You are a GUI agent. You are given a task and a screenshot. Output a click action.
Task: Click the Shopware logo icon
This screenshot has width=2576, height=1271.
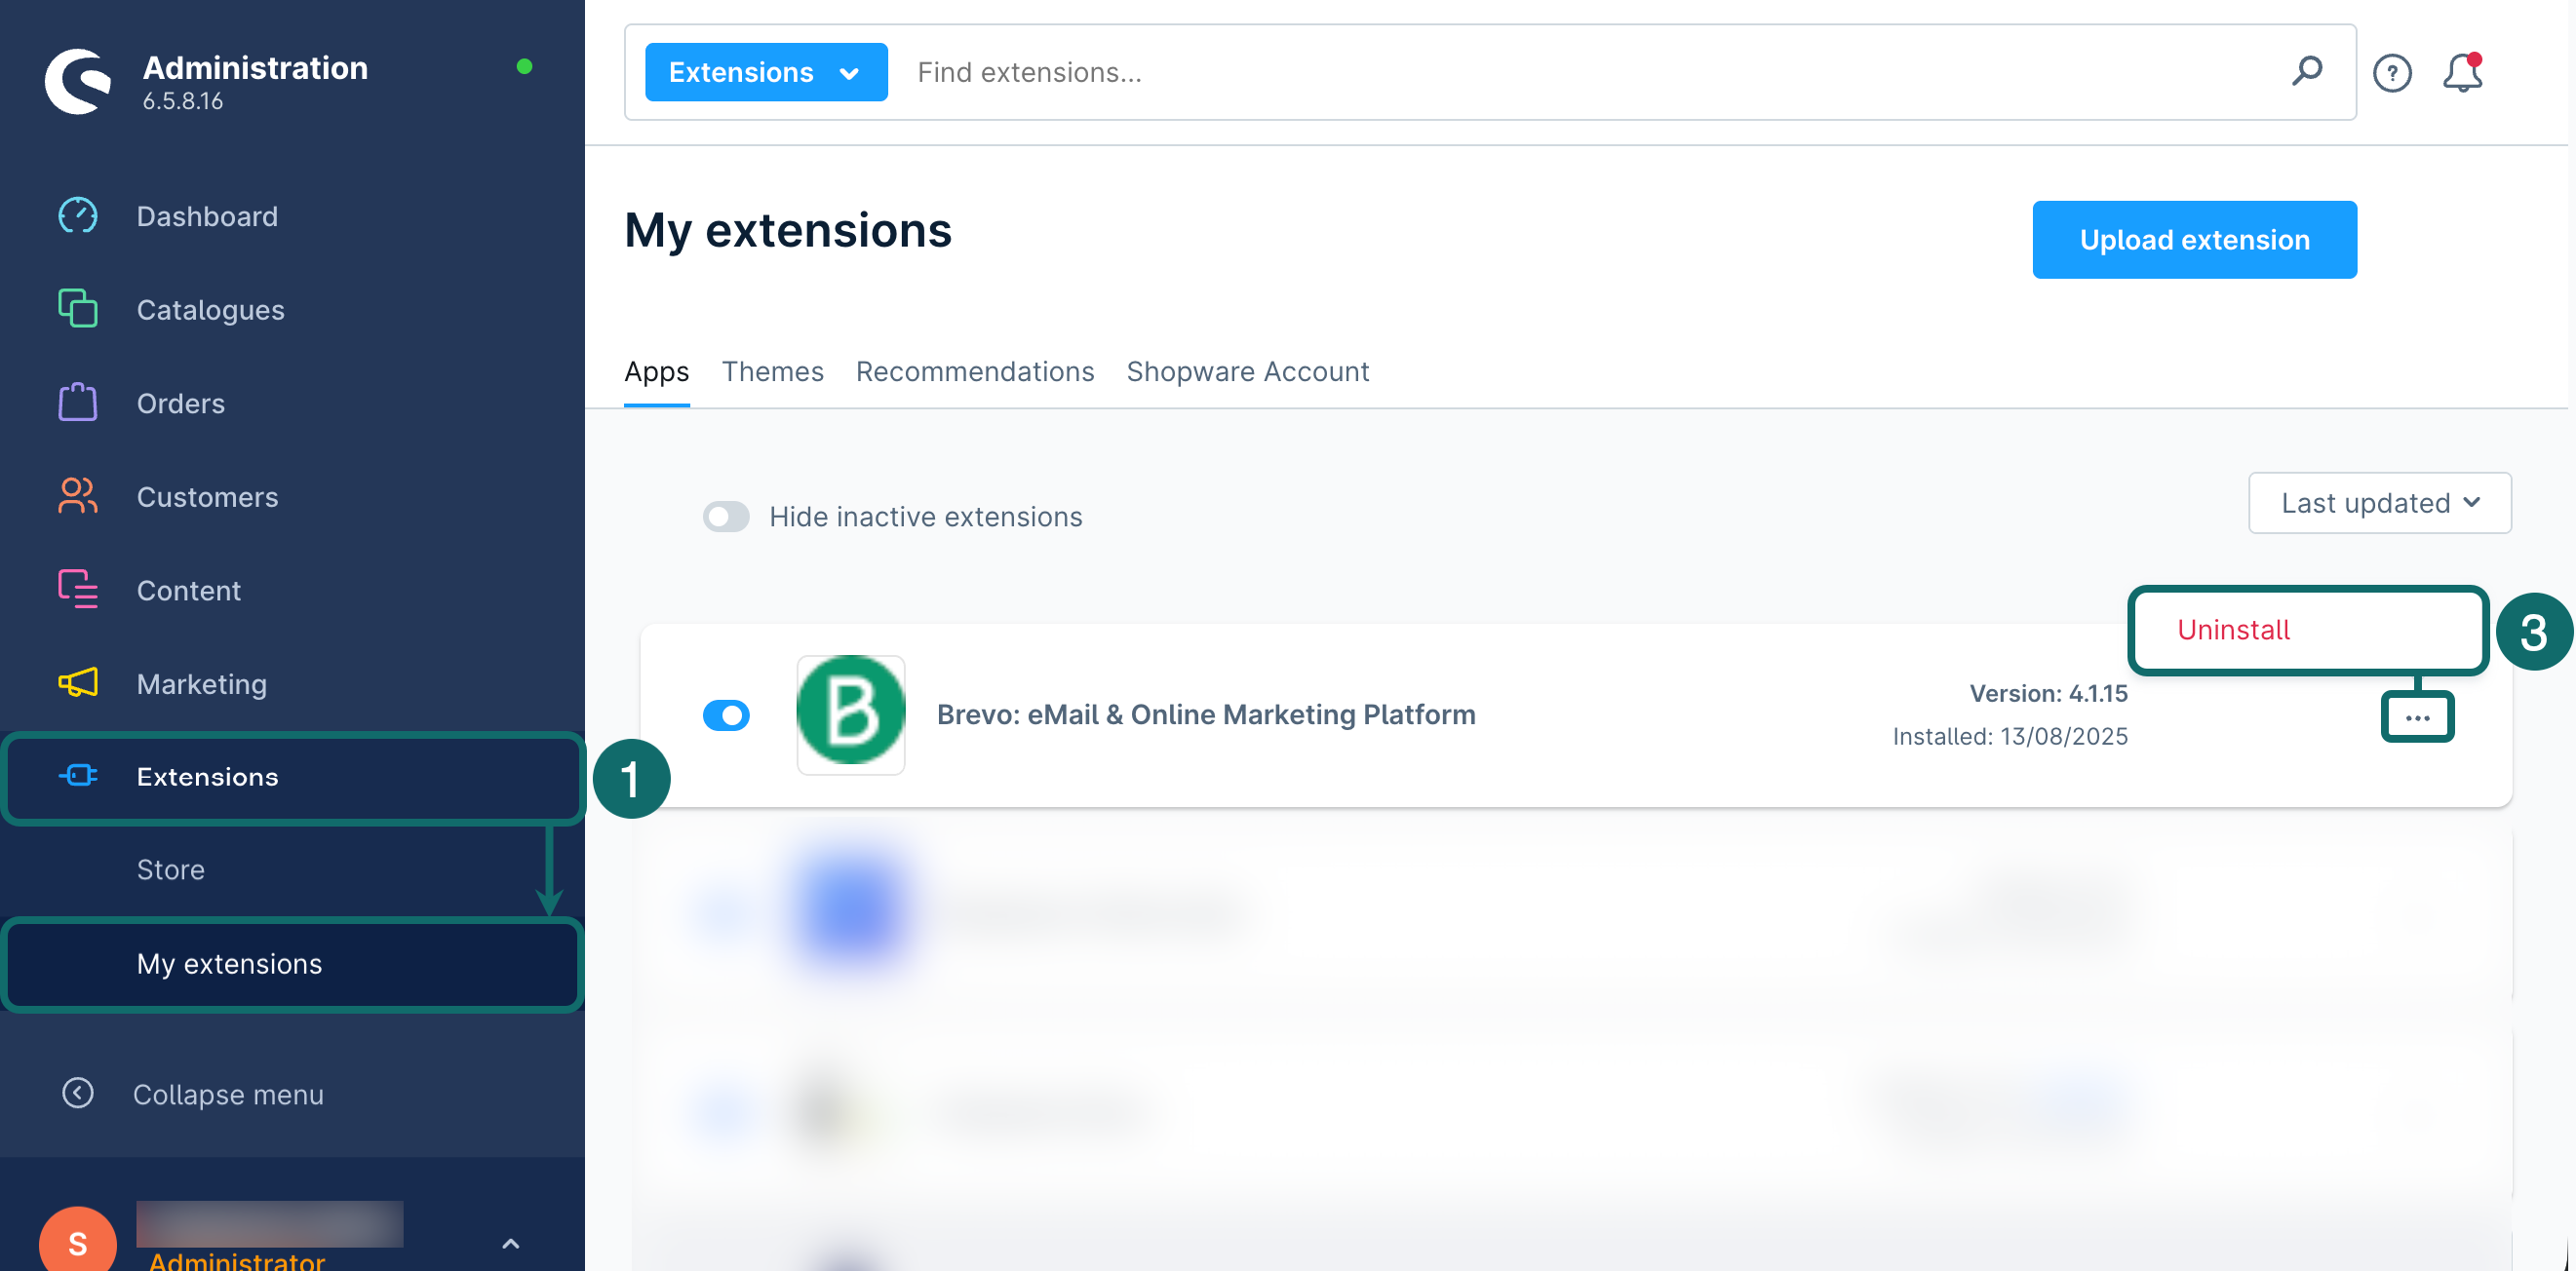tap(78, 81)
